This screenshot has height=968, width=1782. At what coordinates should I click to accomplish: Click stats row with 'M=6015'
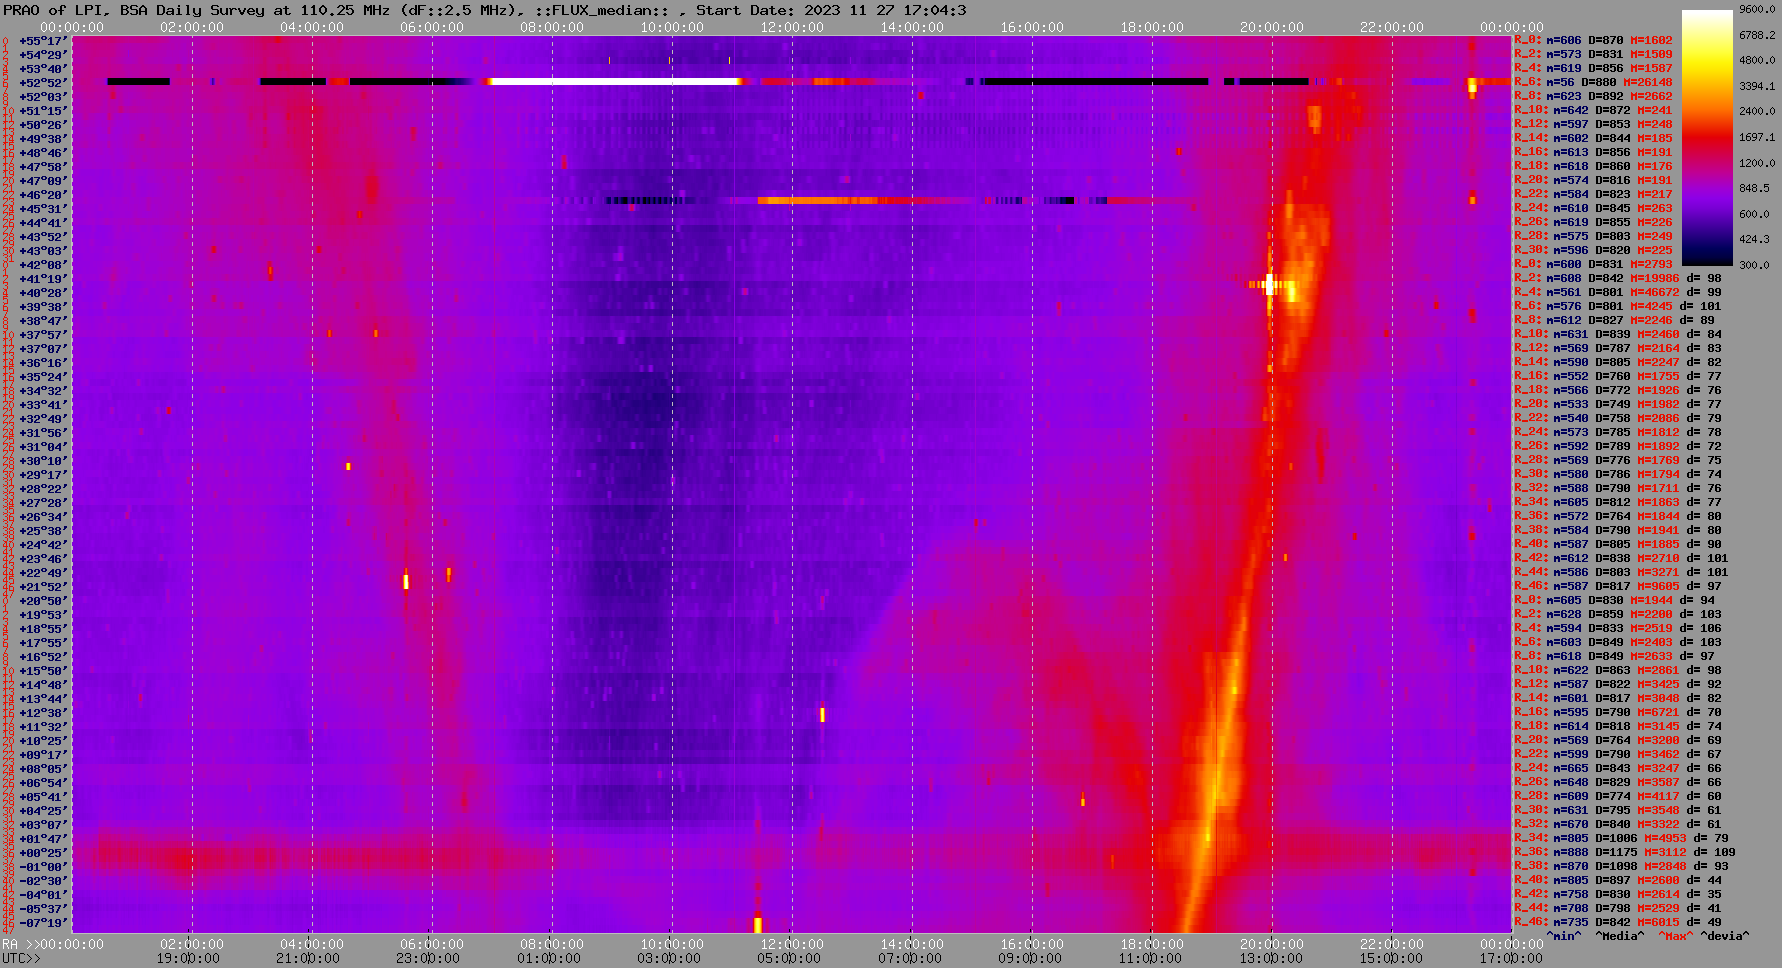point(1618,922)
